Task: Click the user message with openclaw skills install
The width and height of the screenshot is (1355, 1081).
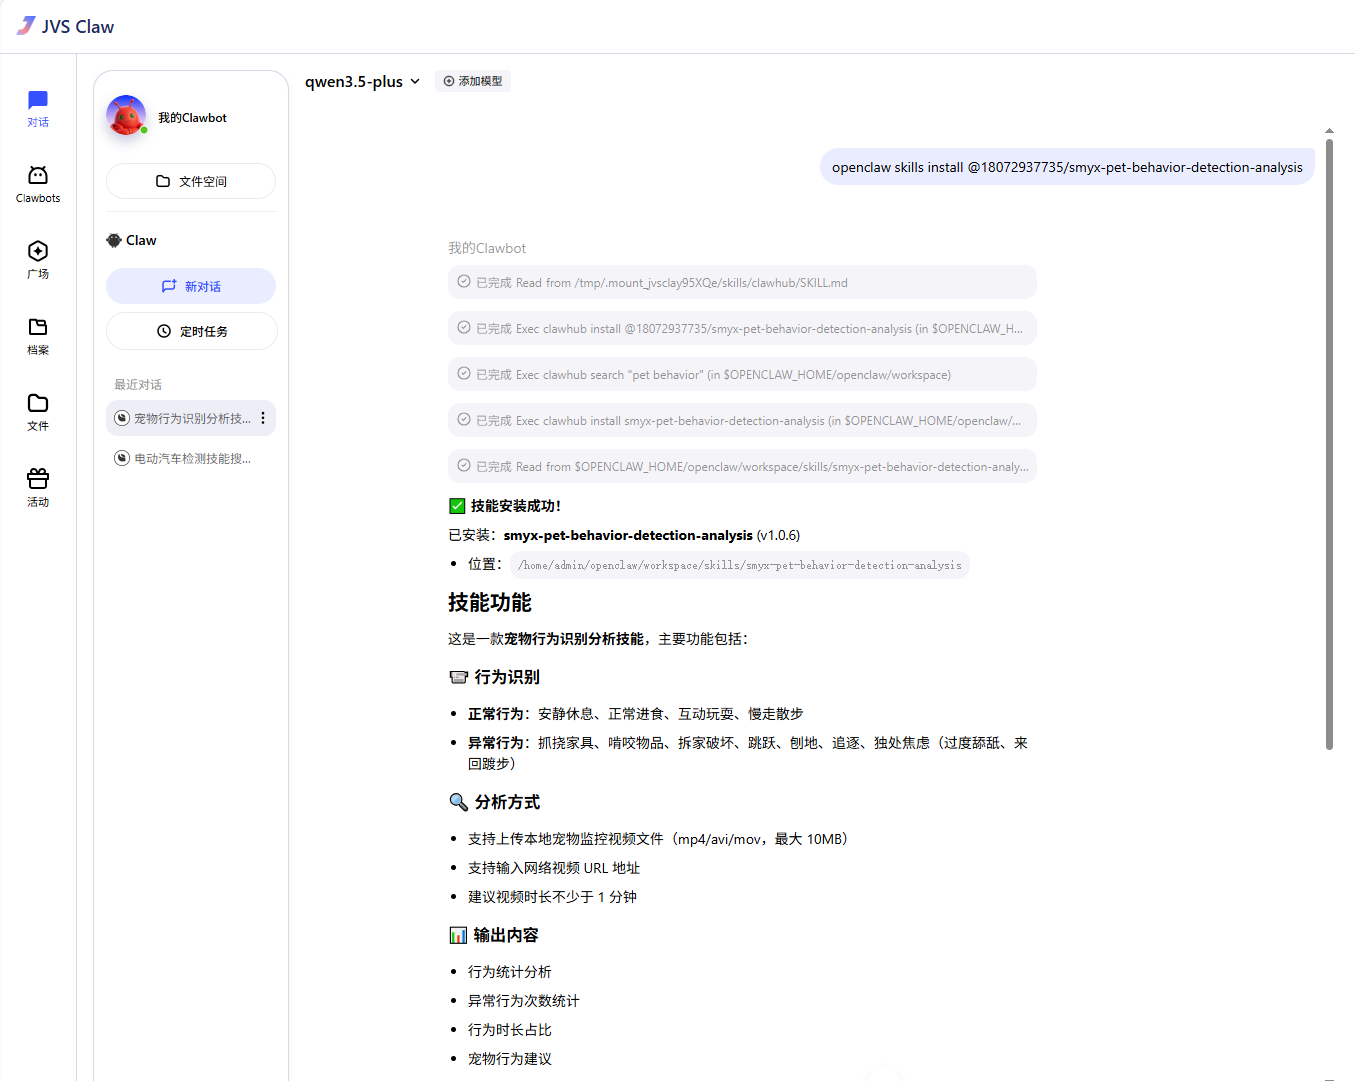Action: (1067, 167)
